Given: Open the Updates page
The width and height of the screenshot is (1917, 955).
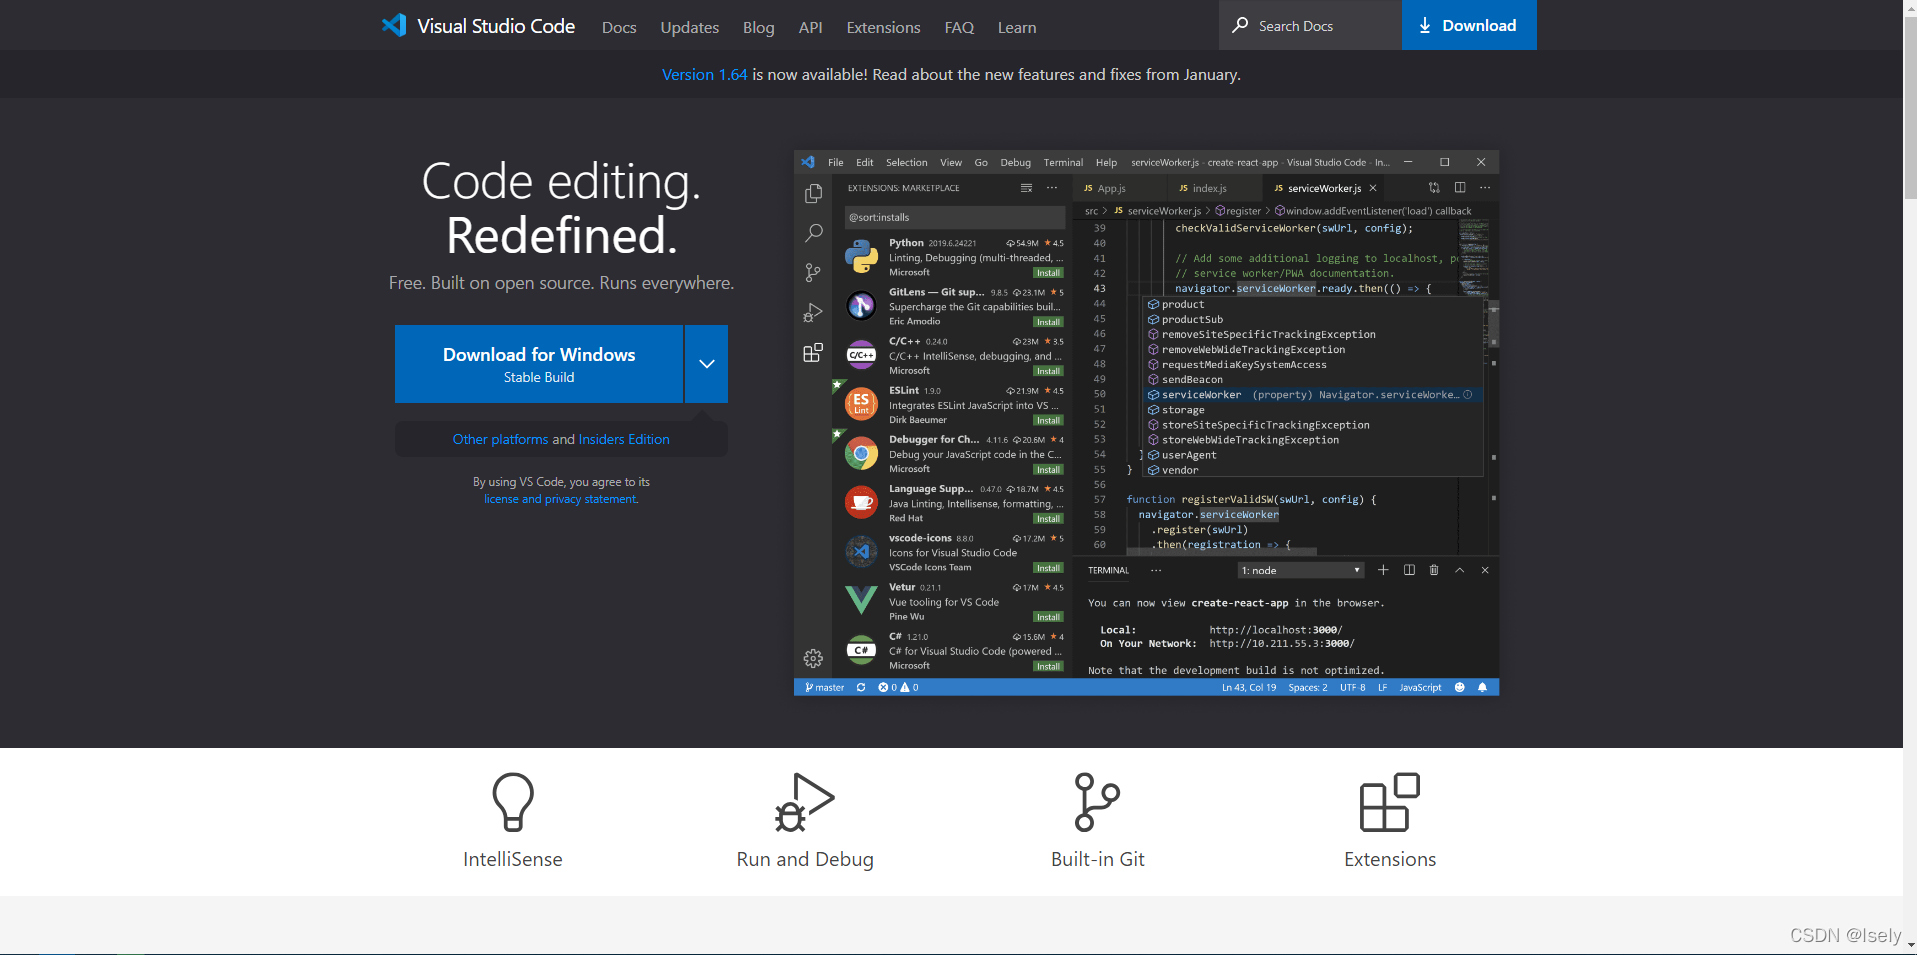Looking at the screenshot, I should click(x=689, y=27).
